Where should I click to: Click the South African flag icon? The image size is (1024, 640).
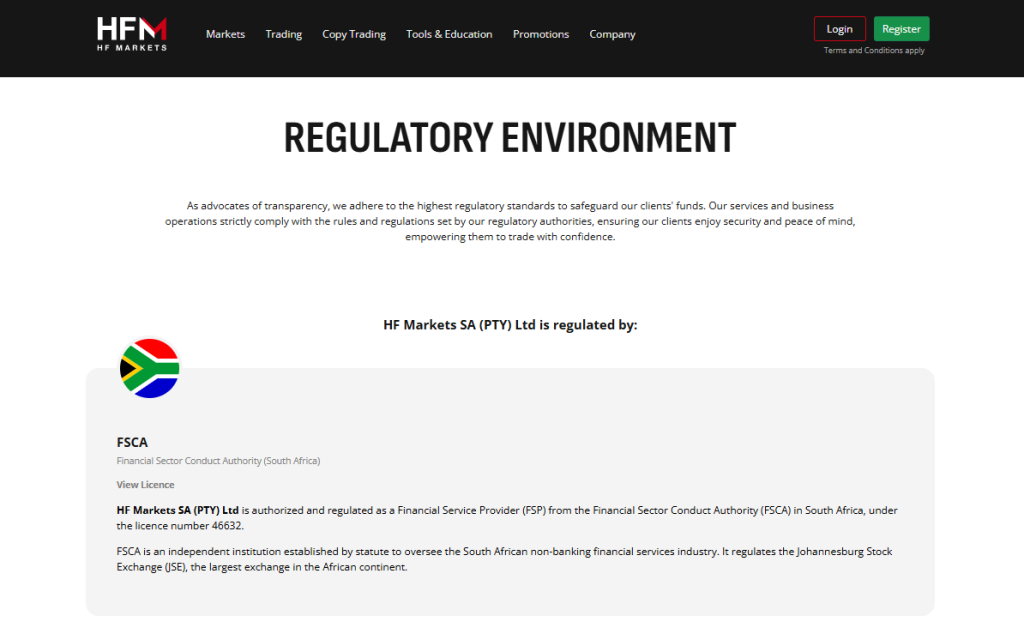(149, 368)
